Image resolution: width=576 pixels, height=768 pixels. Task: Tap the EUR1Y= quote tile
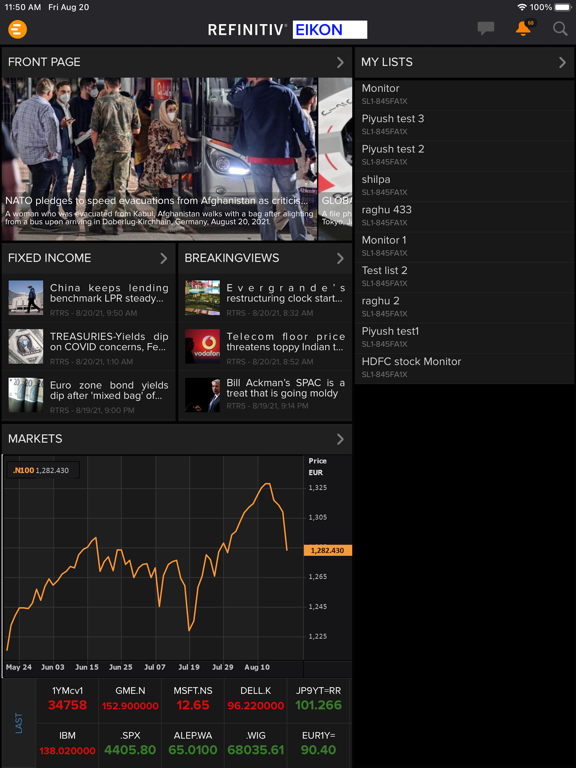(319, 745)
